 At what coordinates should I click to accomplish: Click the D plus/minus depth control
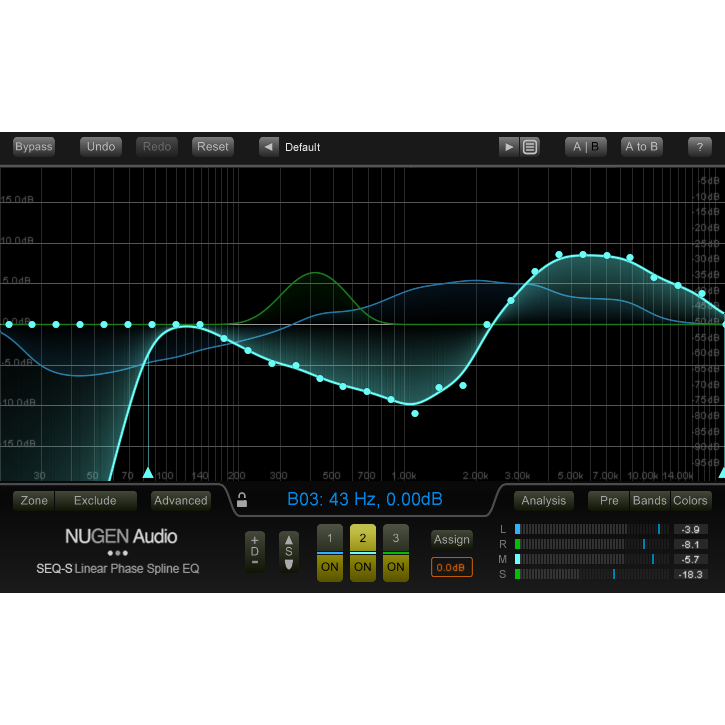pyautogui.click(x=255, y=551)
